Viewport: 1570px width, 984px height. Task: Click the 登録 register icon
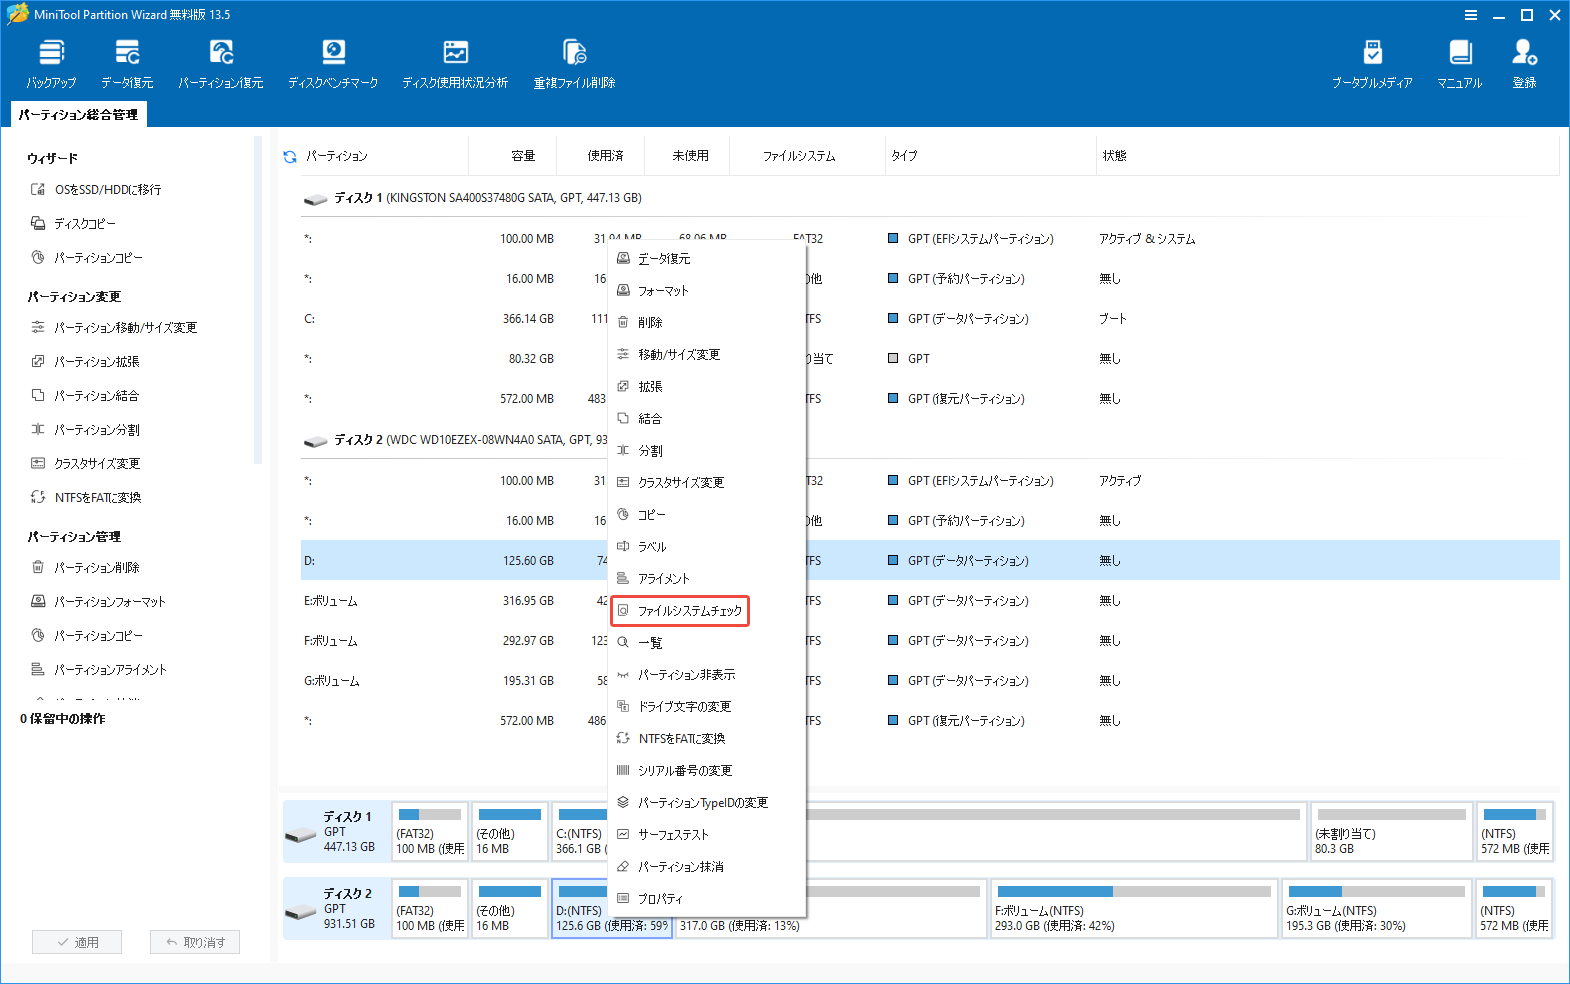[x=1524, y=64]
